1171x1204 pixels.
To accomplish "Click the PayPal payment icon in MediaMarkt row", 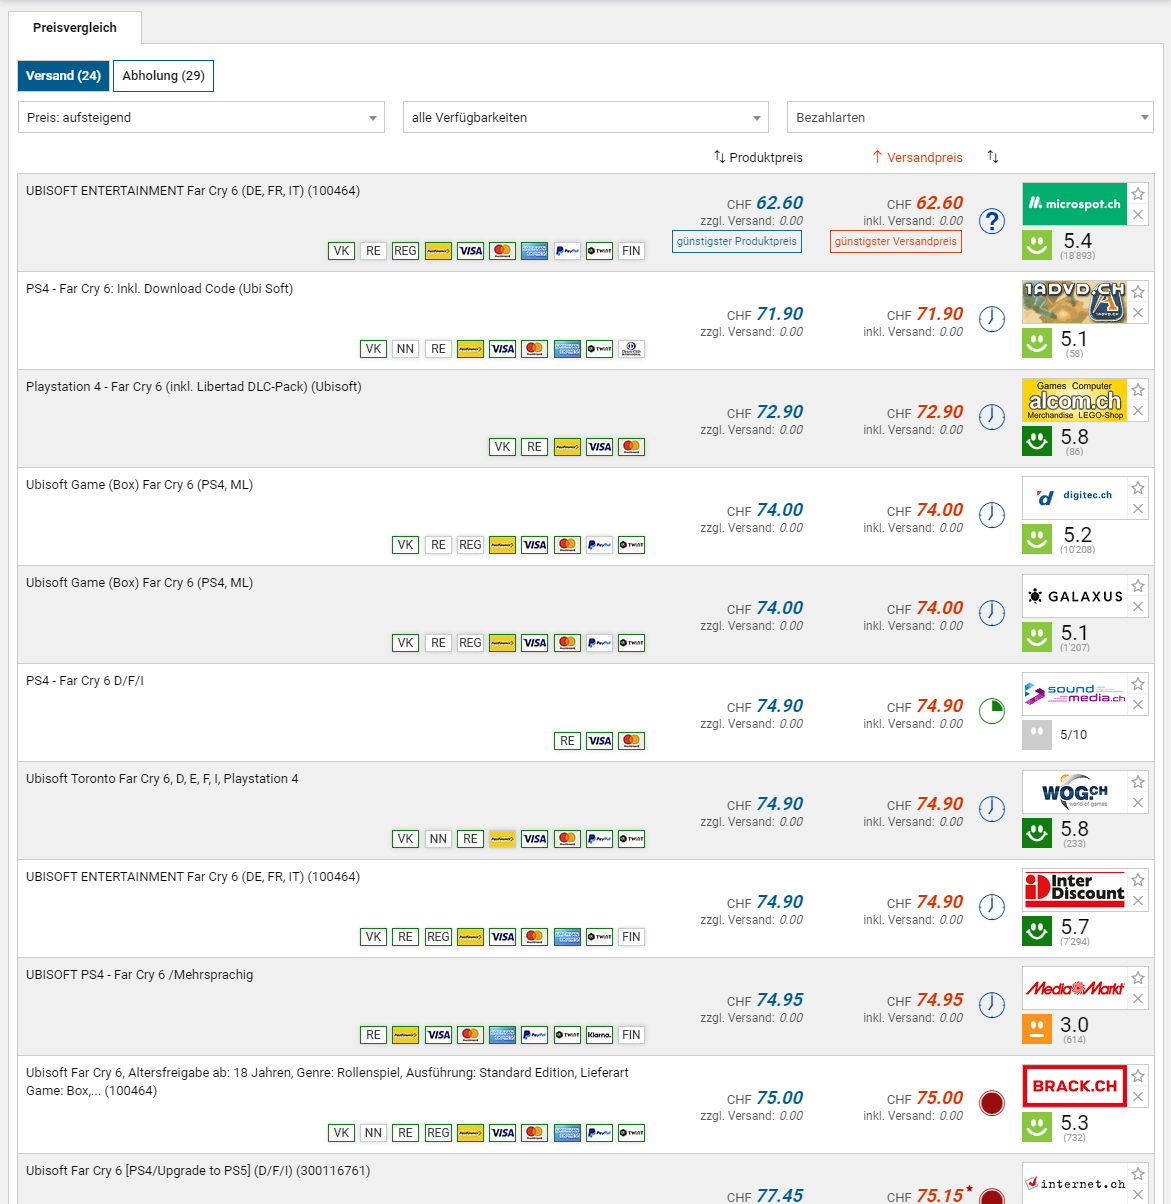I will click(x=535, y=1035).
